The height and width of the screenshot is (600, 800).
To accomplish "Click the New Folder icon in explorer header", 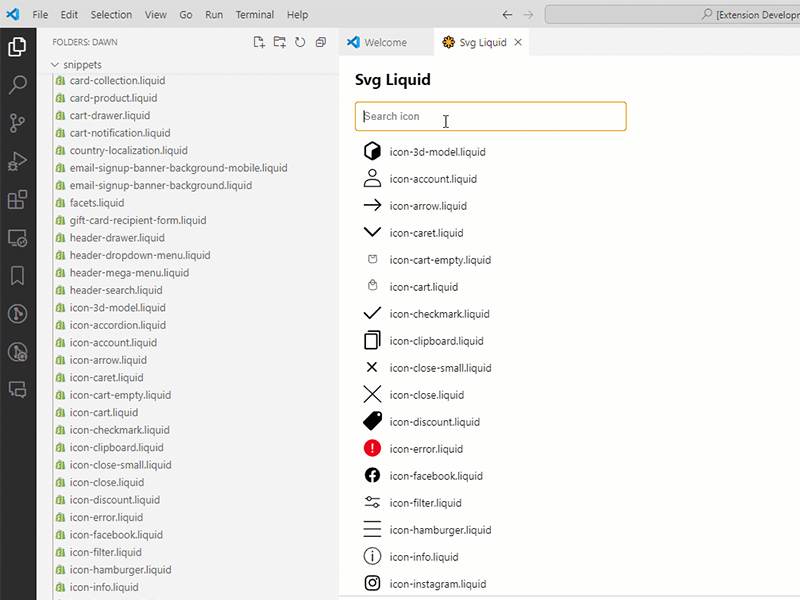I will [280, 42].
